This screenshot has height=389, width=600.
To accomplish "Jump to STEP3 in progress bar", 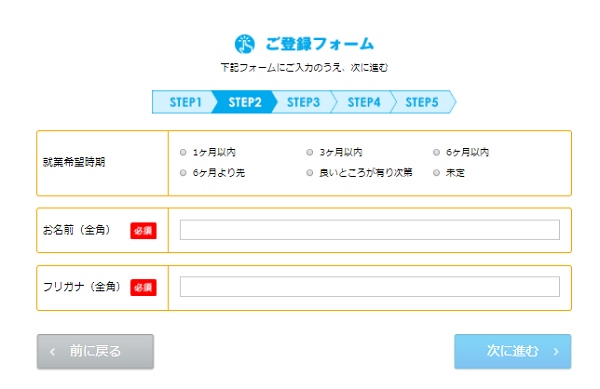I will 303,102.
